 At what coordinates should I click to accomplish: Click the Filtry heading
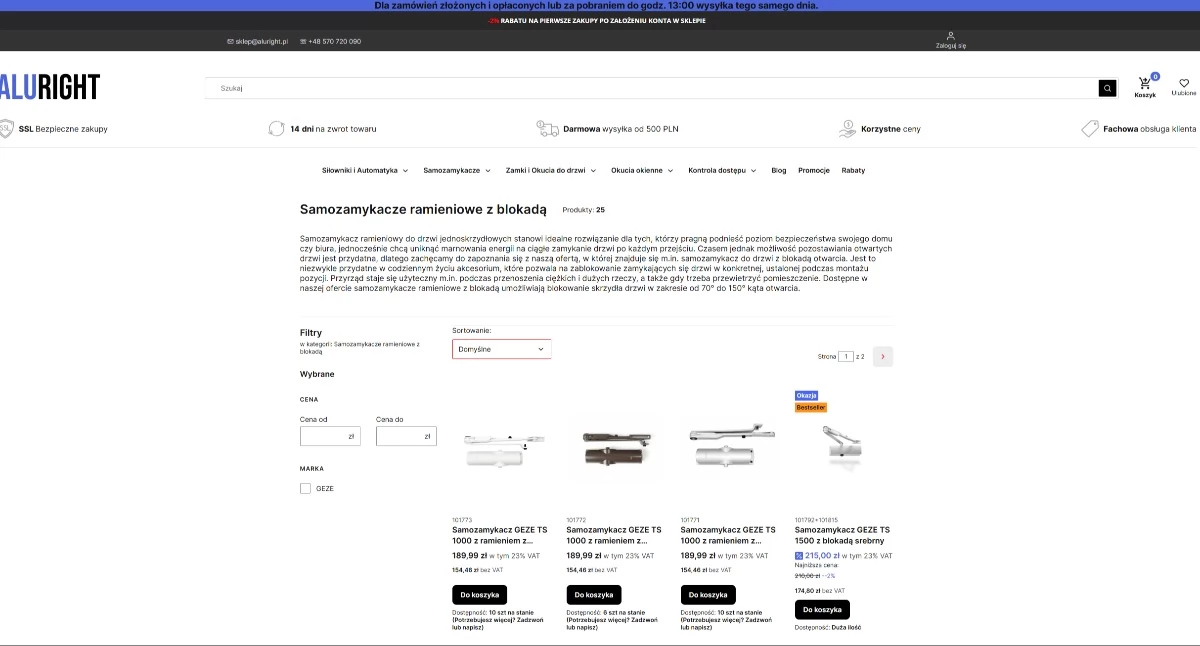tap(311, 333)
